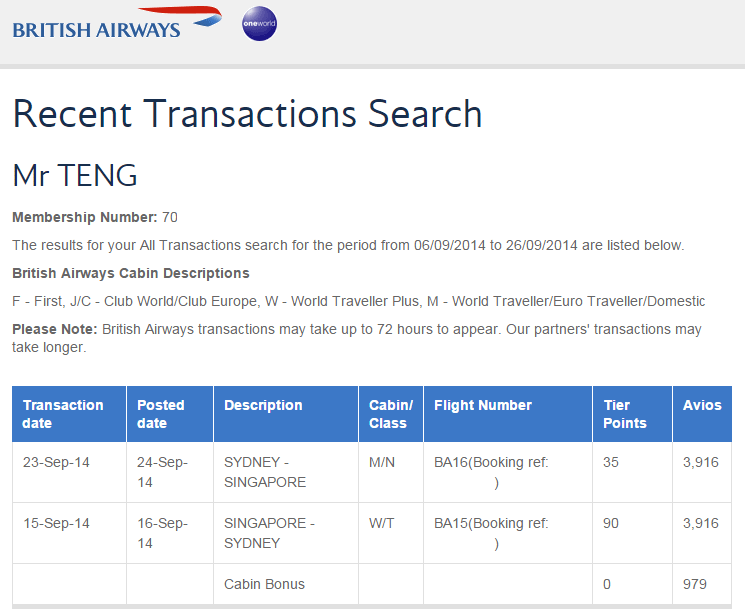The image size is (745, 614).
Task: Select the Flight Number column header
Action: pos(508,414)
